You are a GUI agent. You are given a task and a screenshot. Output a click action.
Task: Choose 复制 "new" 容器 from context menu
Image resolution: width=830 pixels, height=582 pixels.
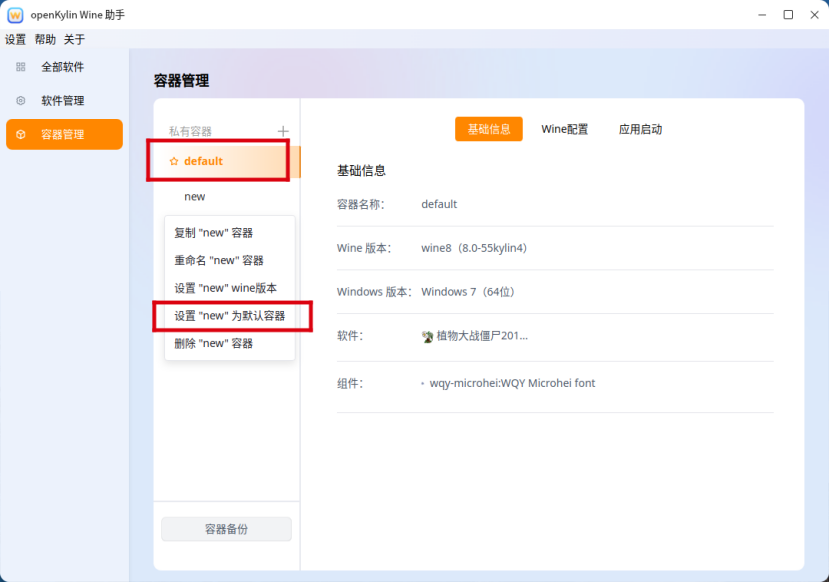(214, 233)
